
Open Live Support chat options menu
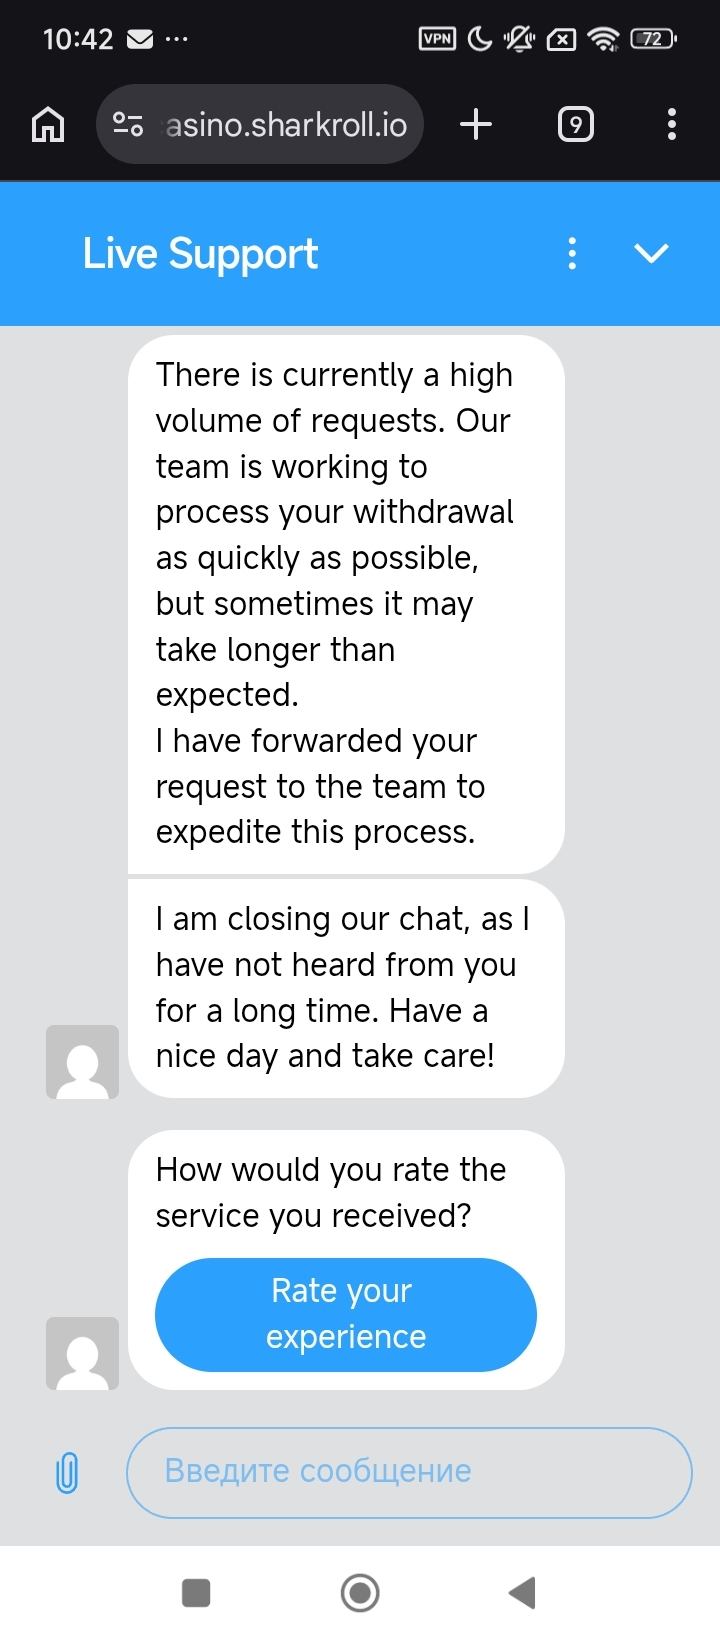tap(572, 254)
